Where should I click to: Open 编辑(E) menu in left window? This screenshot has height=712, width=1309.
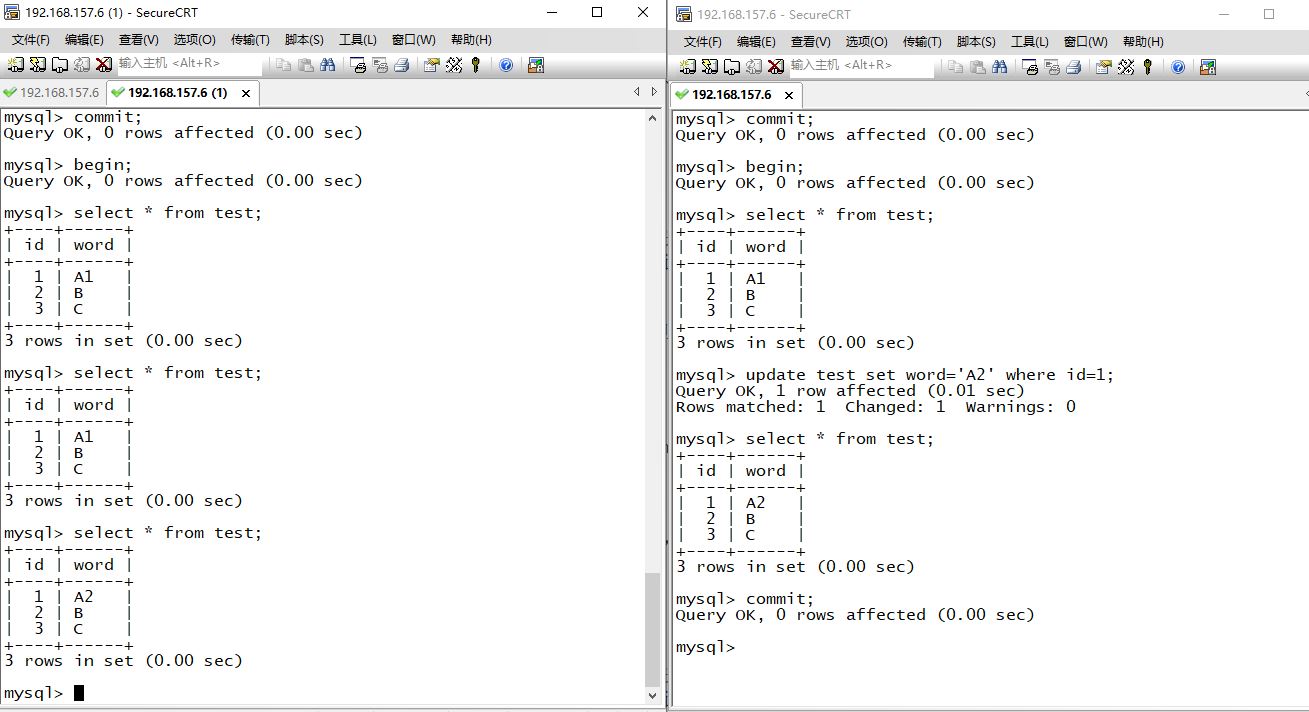click(x=84, y=40)
